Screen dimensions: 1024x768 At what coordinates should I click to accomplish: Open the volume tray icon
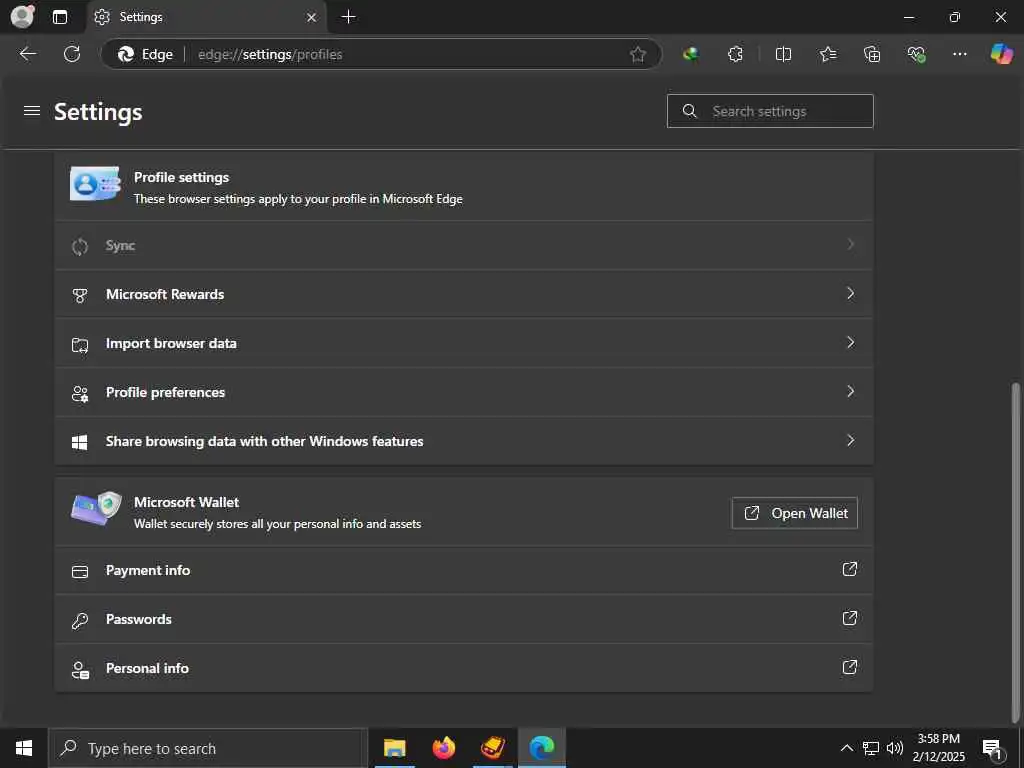click(x=895, y=748)
